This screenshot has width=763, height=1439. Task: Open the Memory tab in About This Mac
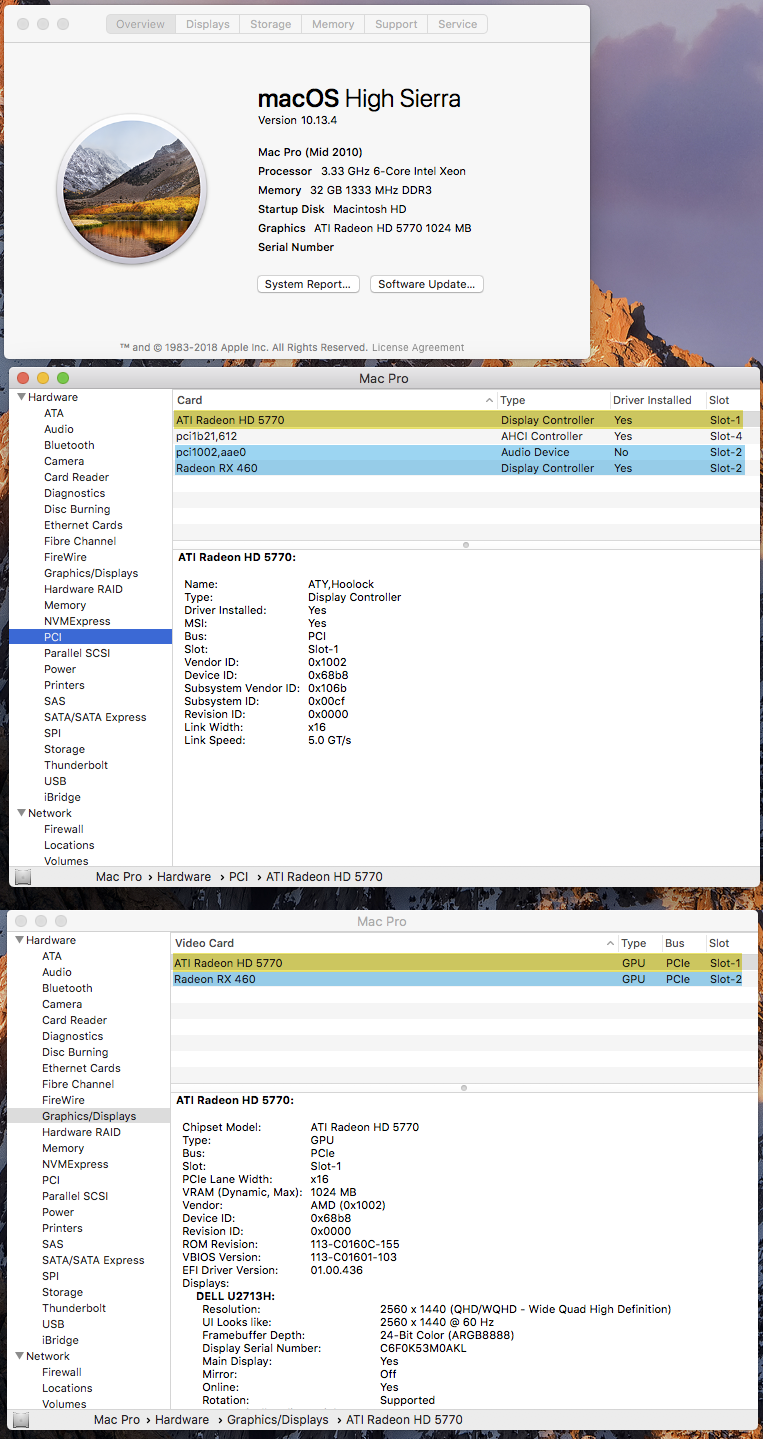[333, 24]
